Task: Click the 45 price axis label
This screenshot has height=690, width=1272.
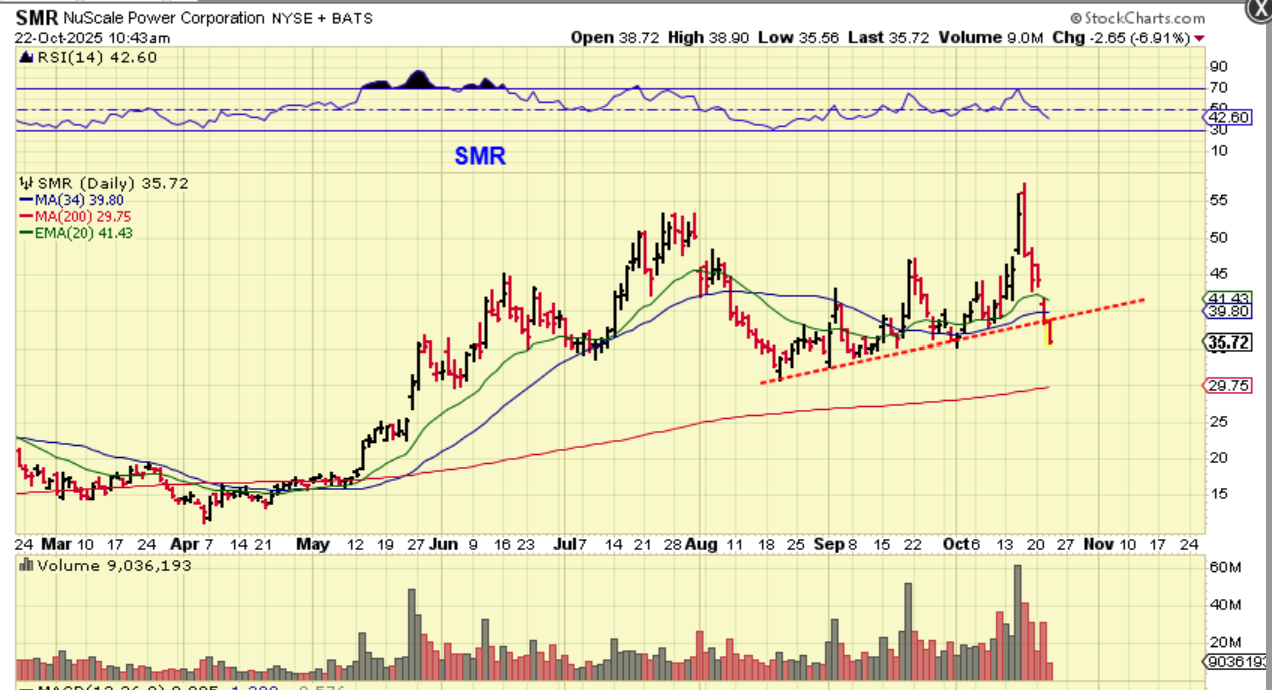Action: [x=1219, y=274]
